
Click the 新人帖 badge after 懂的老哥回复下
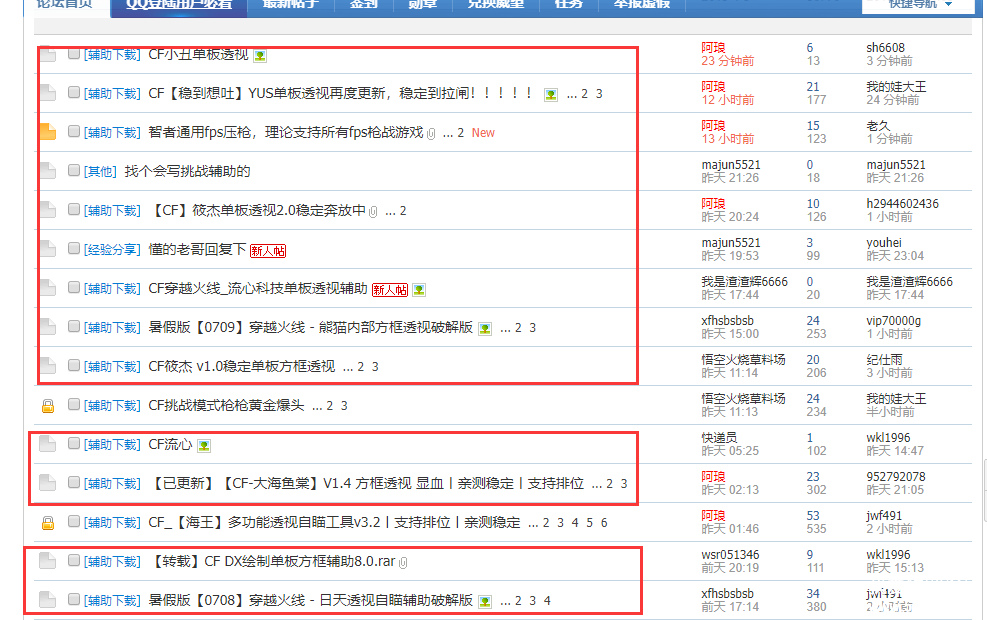pyautogui.click(x=268, y=251)
